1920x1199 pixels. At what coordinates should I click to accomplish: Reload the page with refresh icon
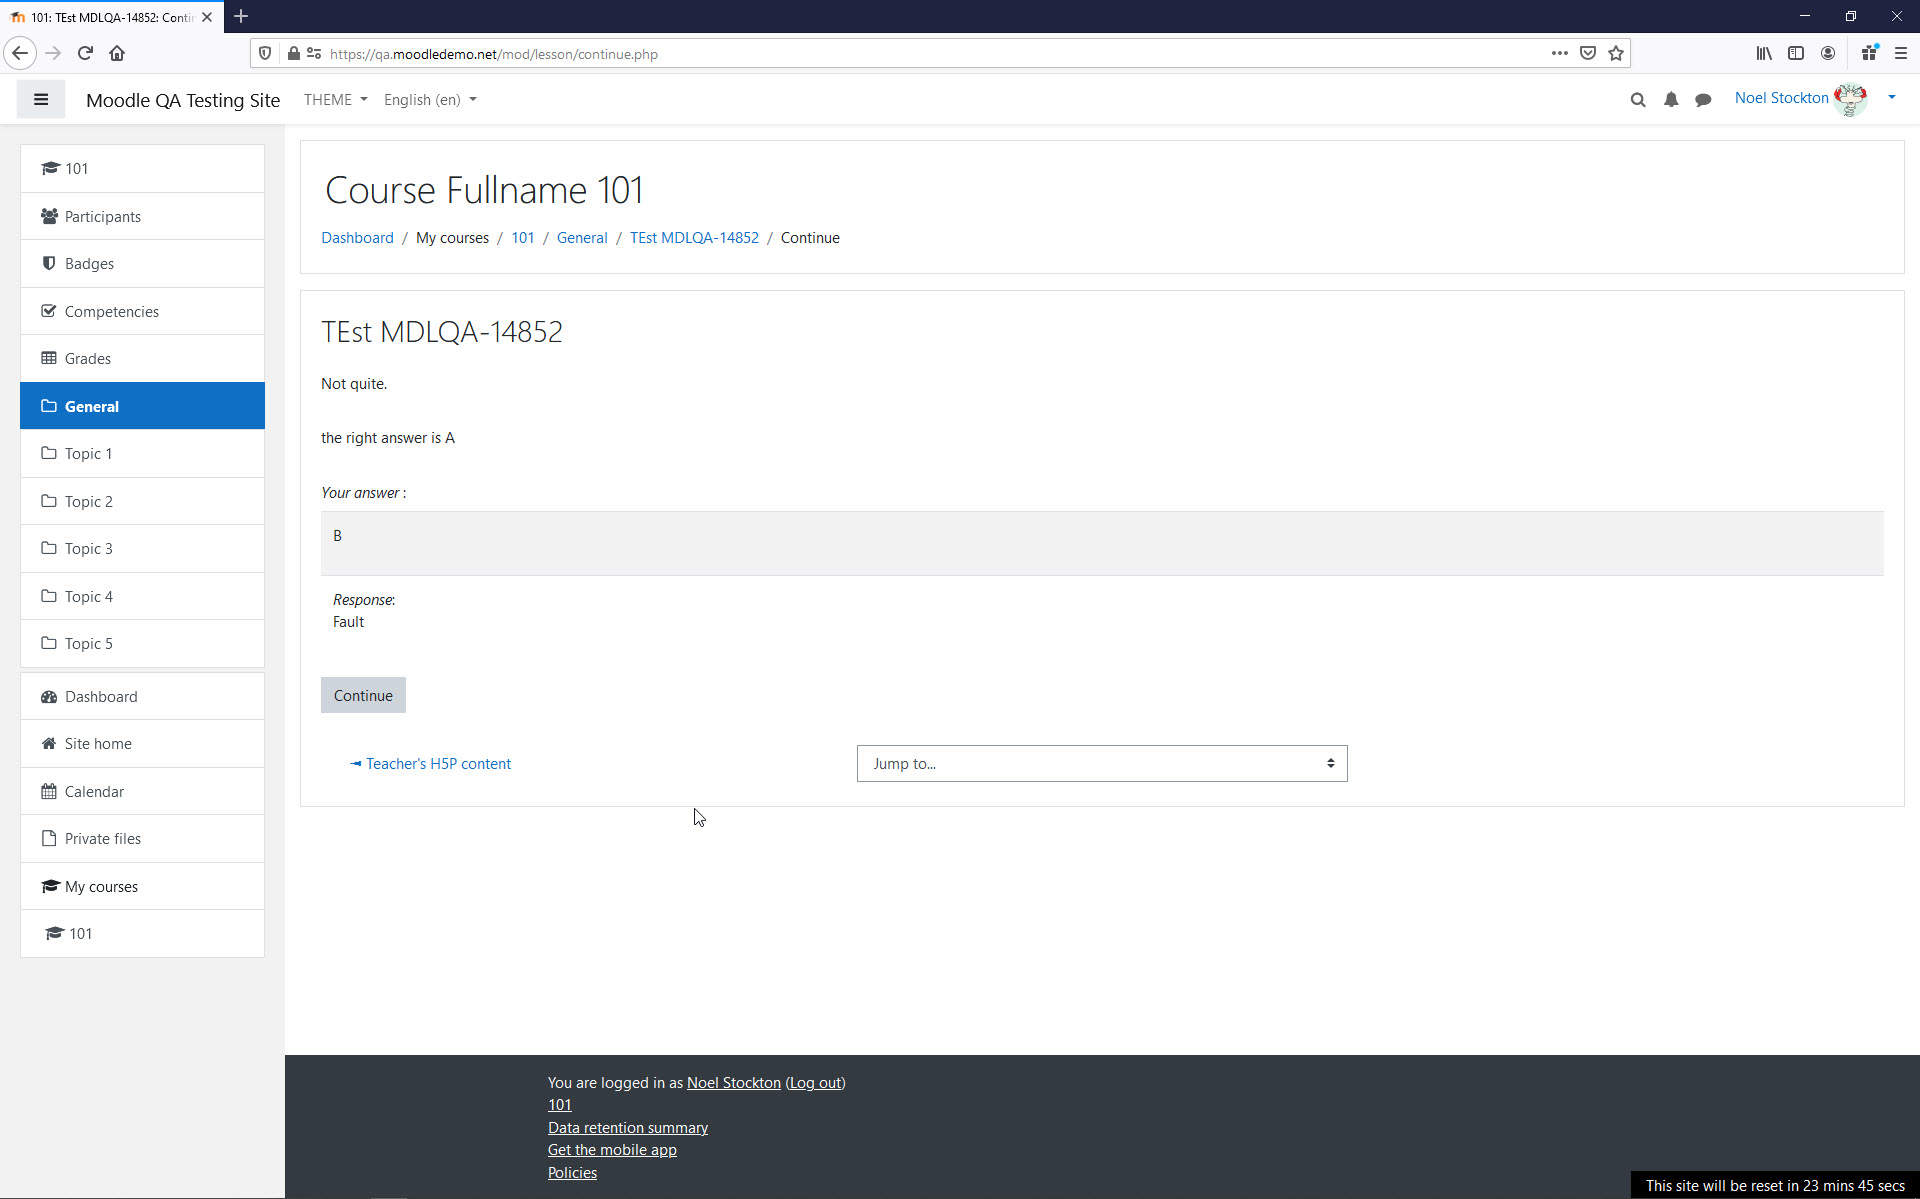(85, 53)
